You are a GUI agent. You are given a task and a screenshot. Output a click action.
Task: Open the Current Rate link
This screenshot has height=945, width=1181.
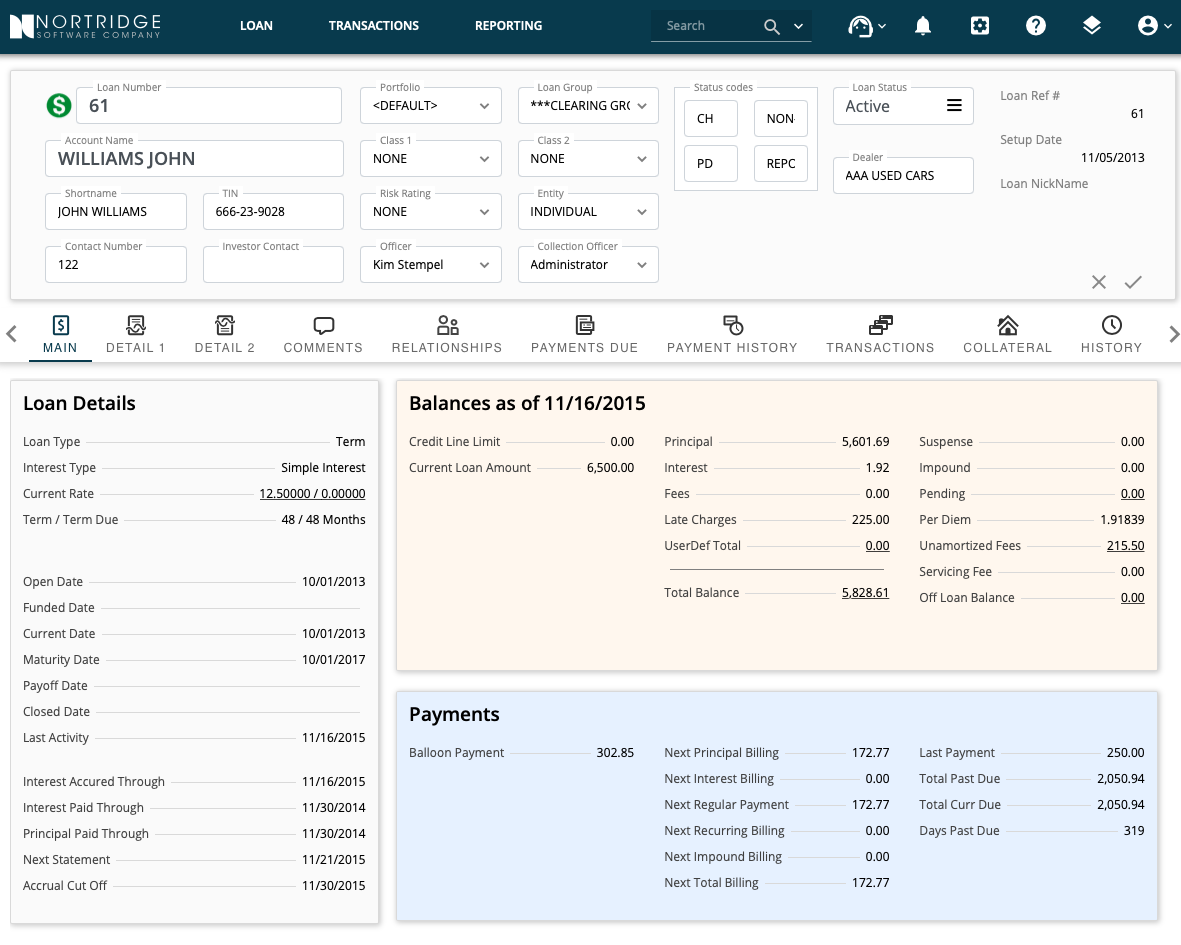tap(313, 493)
